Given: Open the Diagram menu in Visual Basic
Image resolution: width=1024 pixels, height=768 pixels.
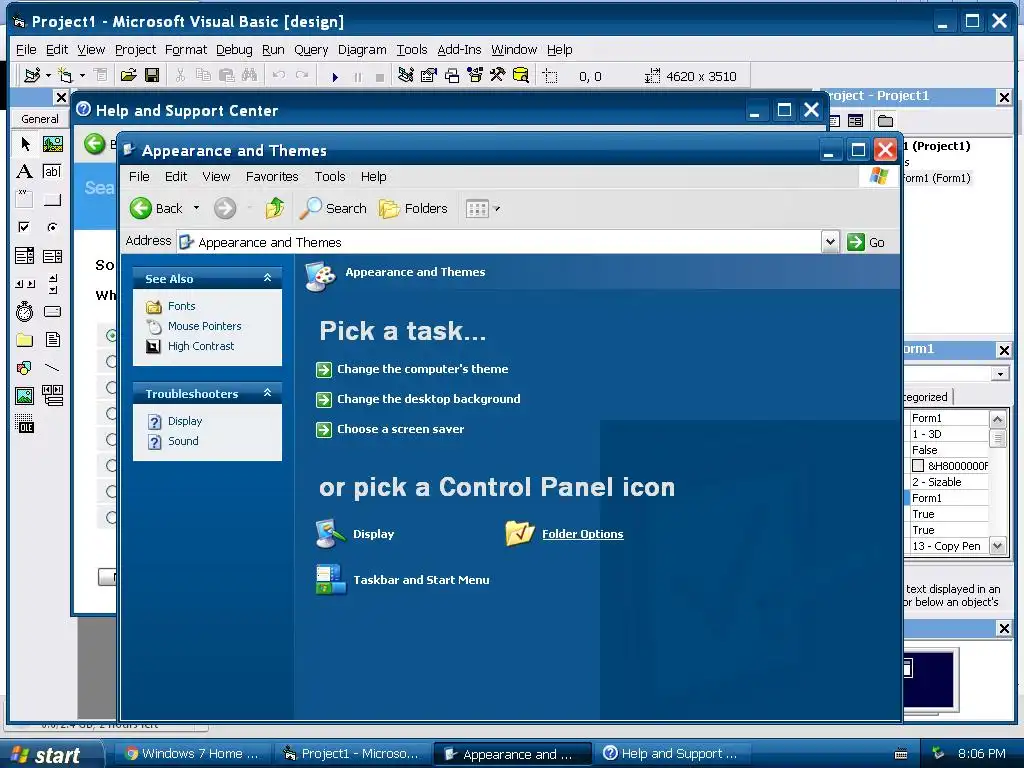Looking at the screenshot, I should (x=362, y=50).
